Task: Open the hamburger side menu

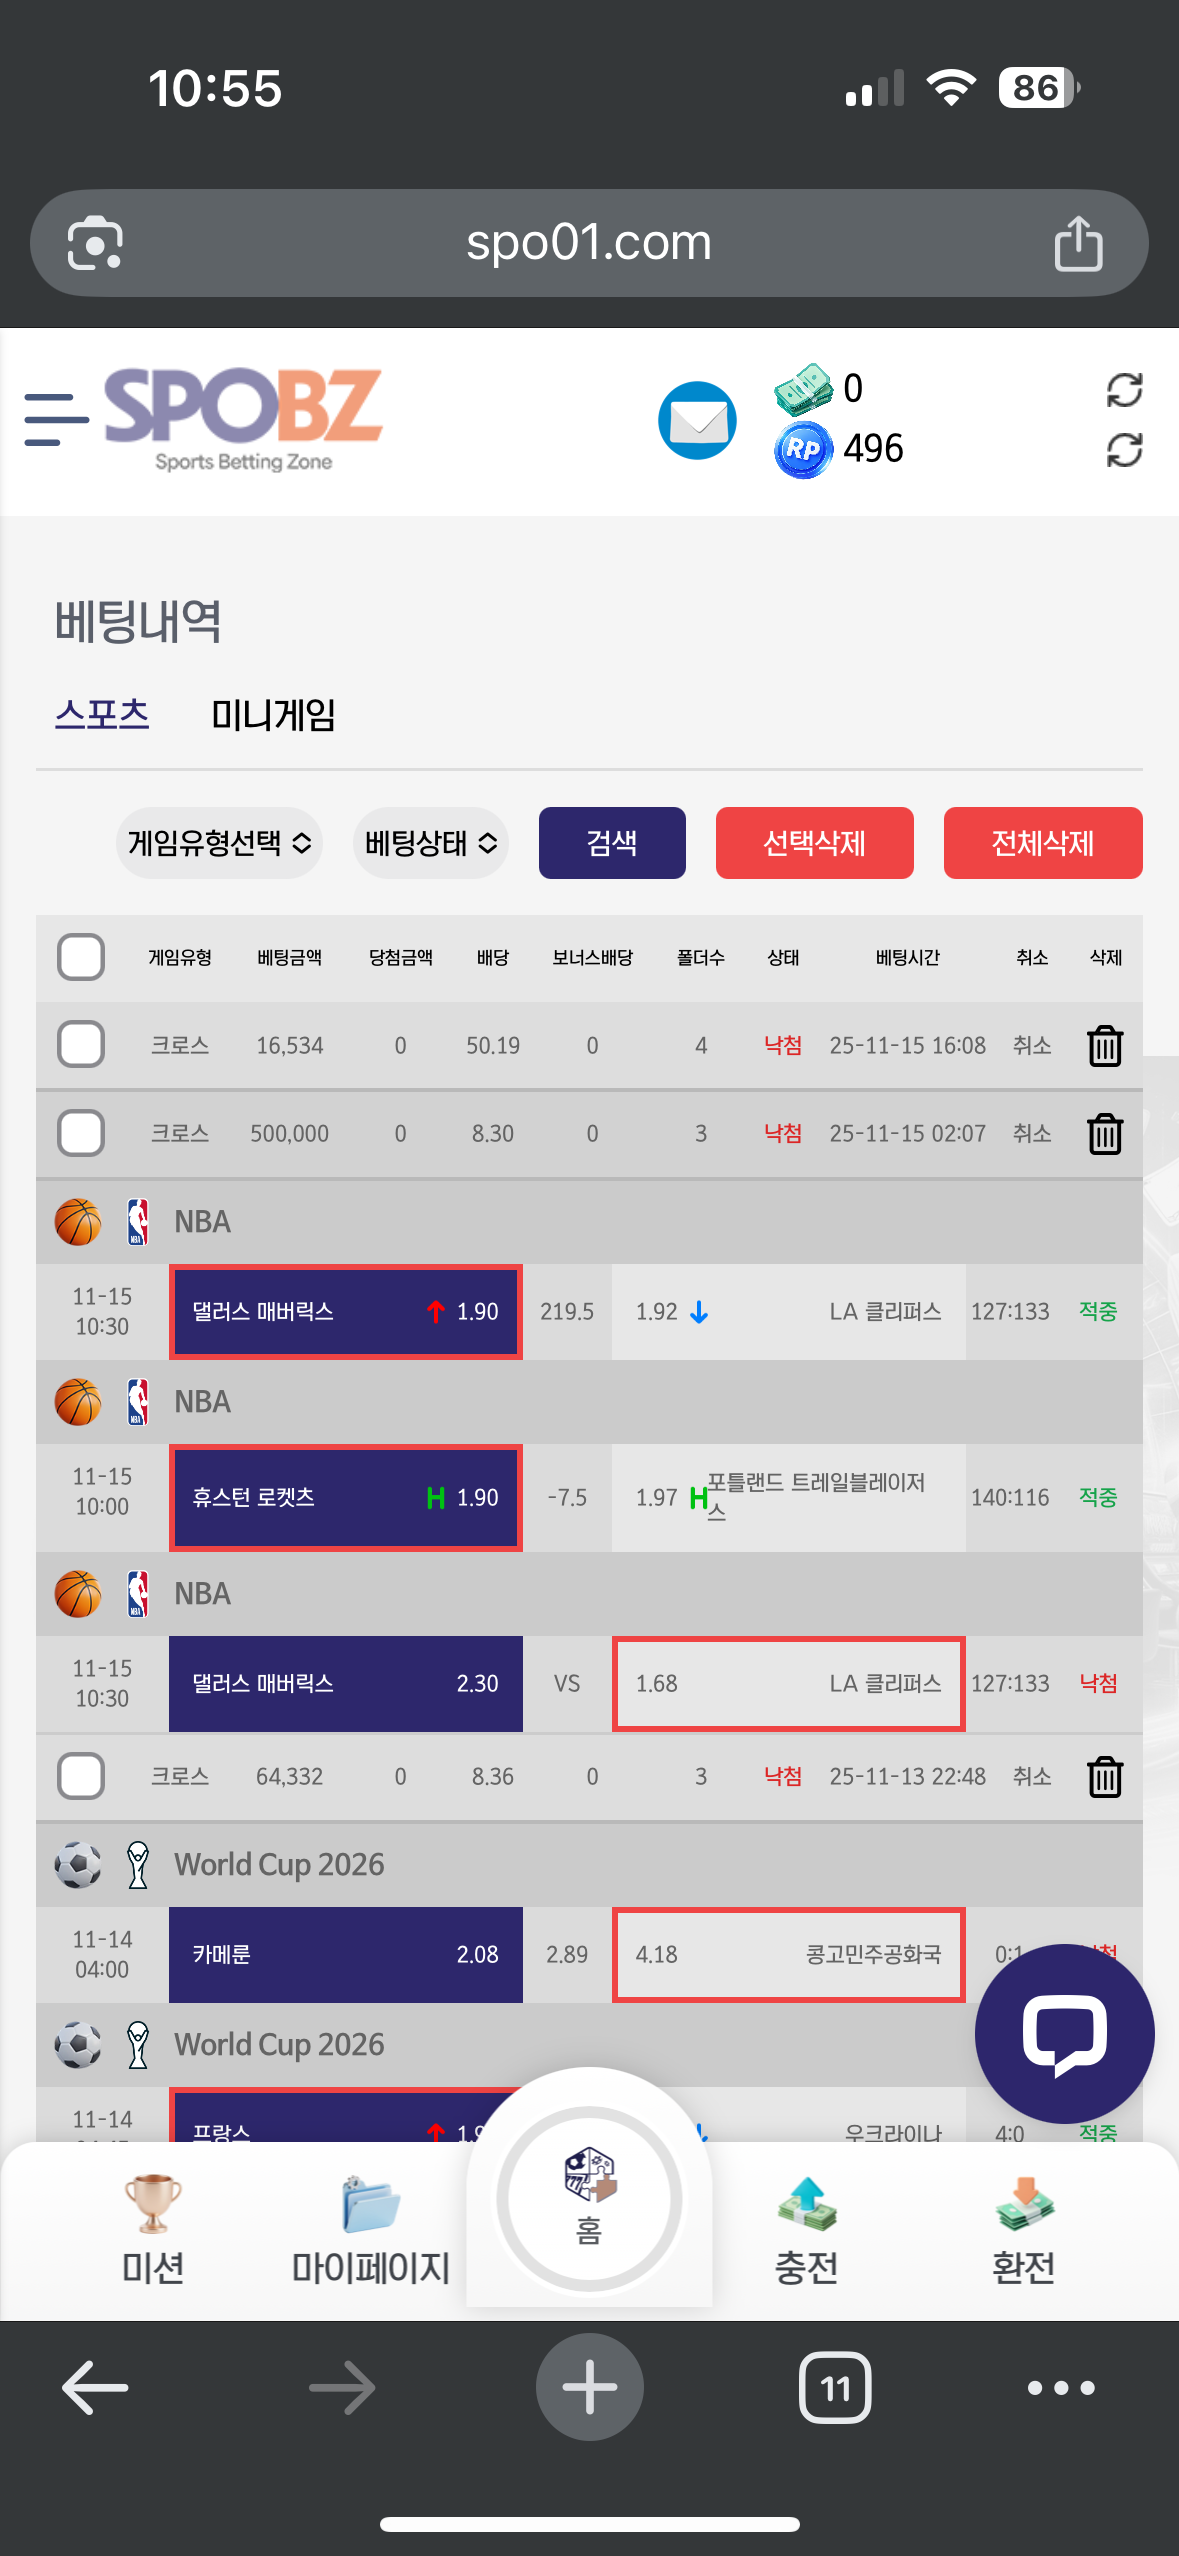Action: pos(56,419)
